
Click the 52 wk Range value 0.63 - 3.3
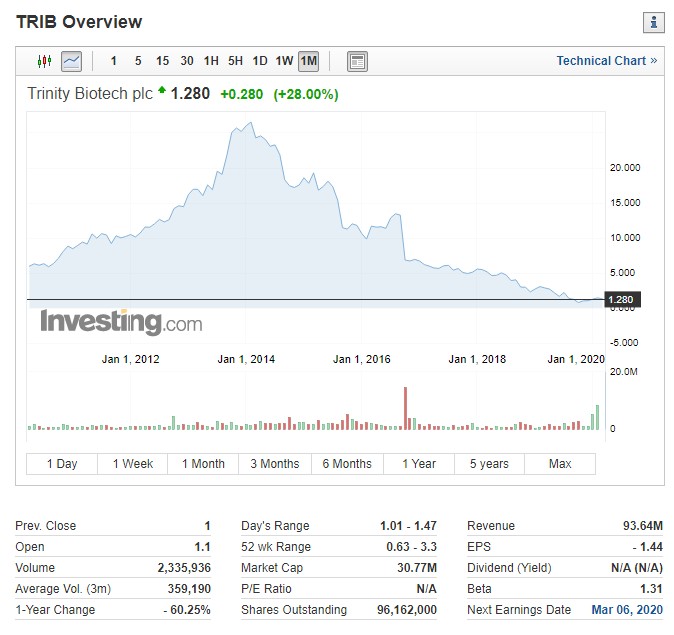pos(411,547)
